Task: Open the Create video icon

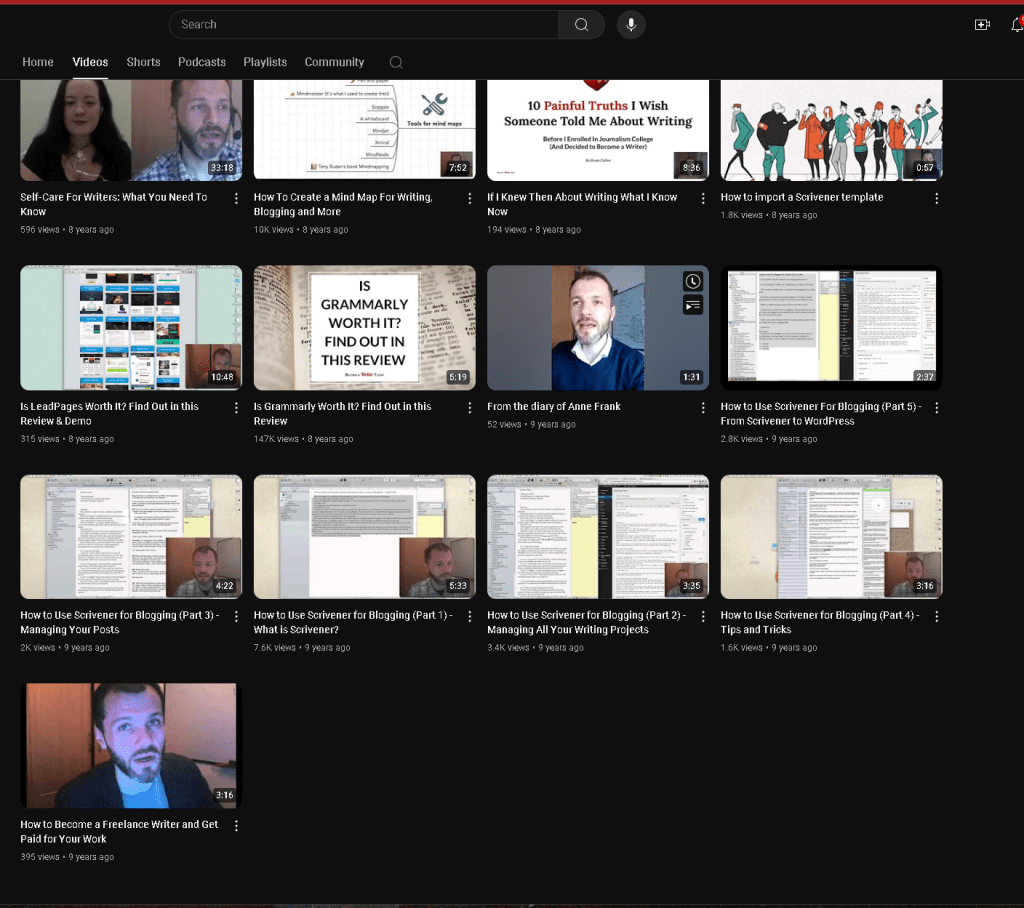Action: [x=982, y=25]
